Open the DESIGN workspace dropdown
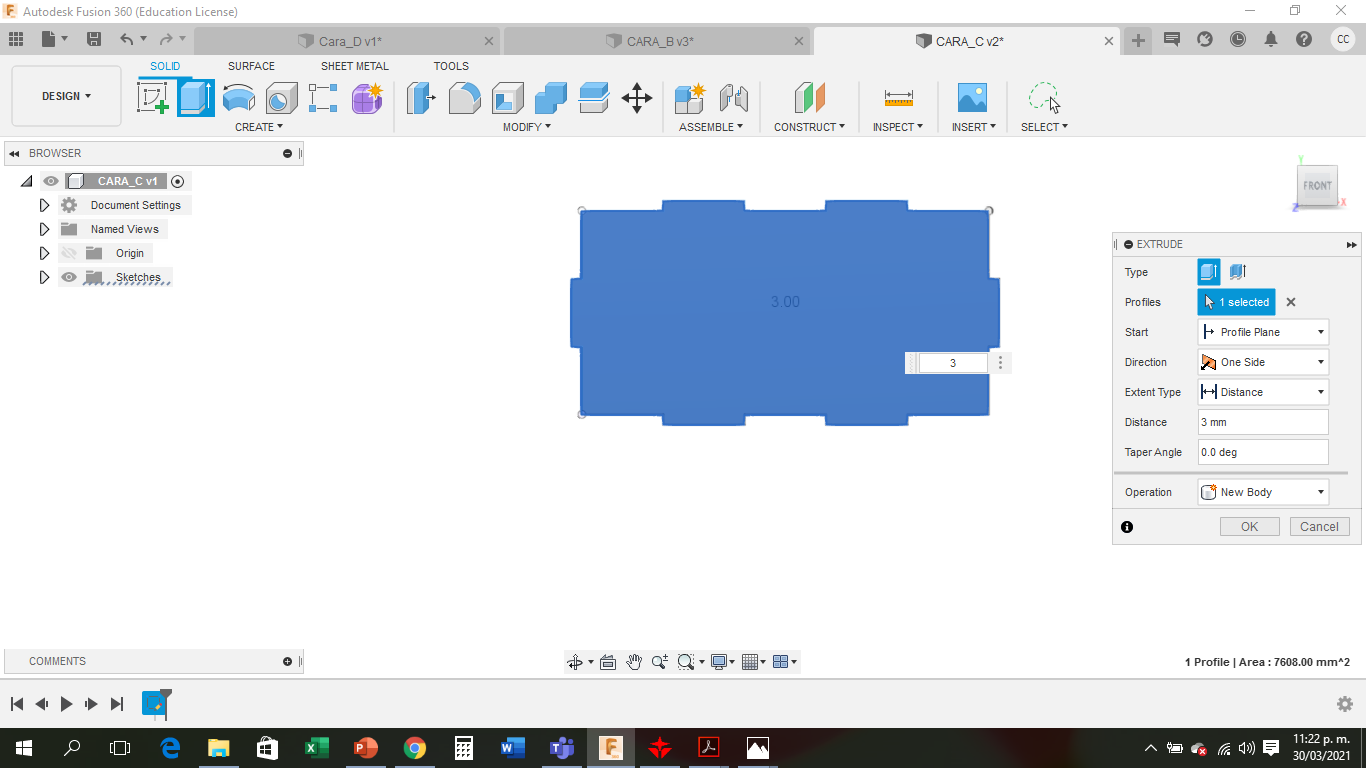This screenshot has height=768, width=1366. [x=66, y=96]
